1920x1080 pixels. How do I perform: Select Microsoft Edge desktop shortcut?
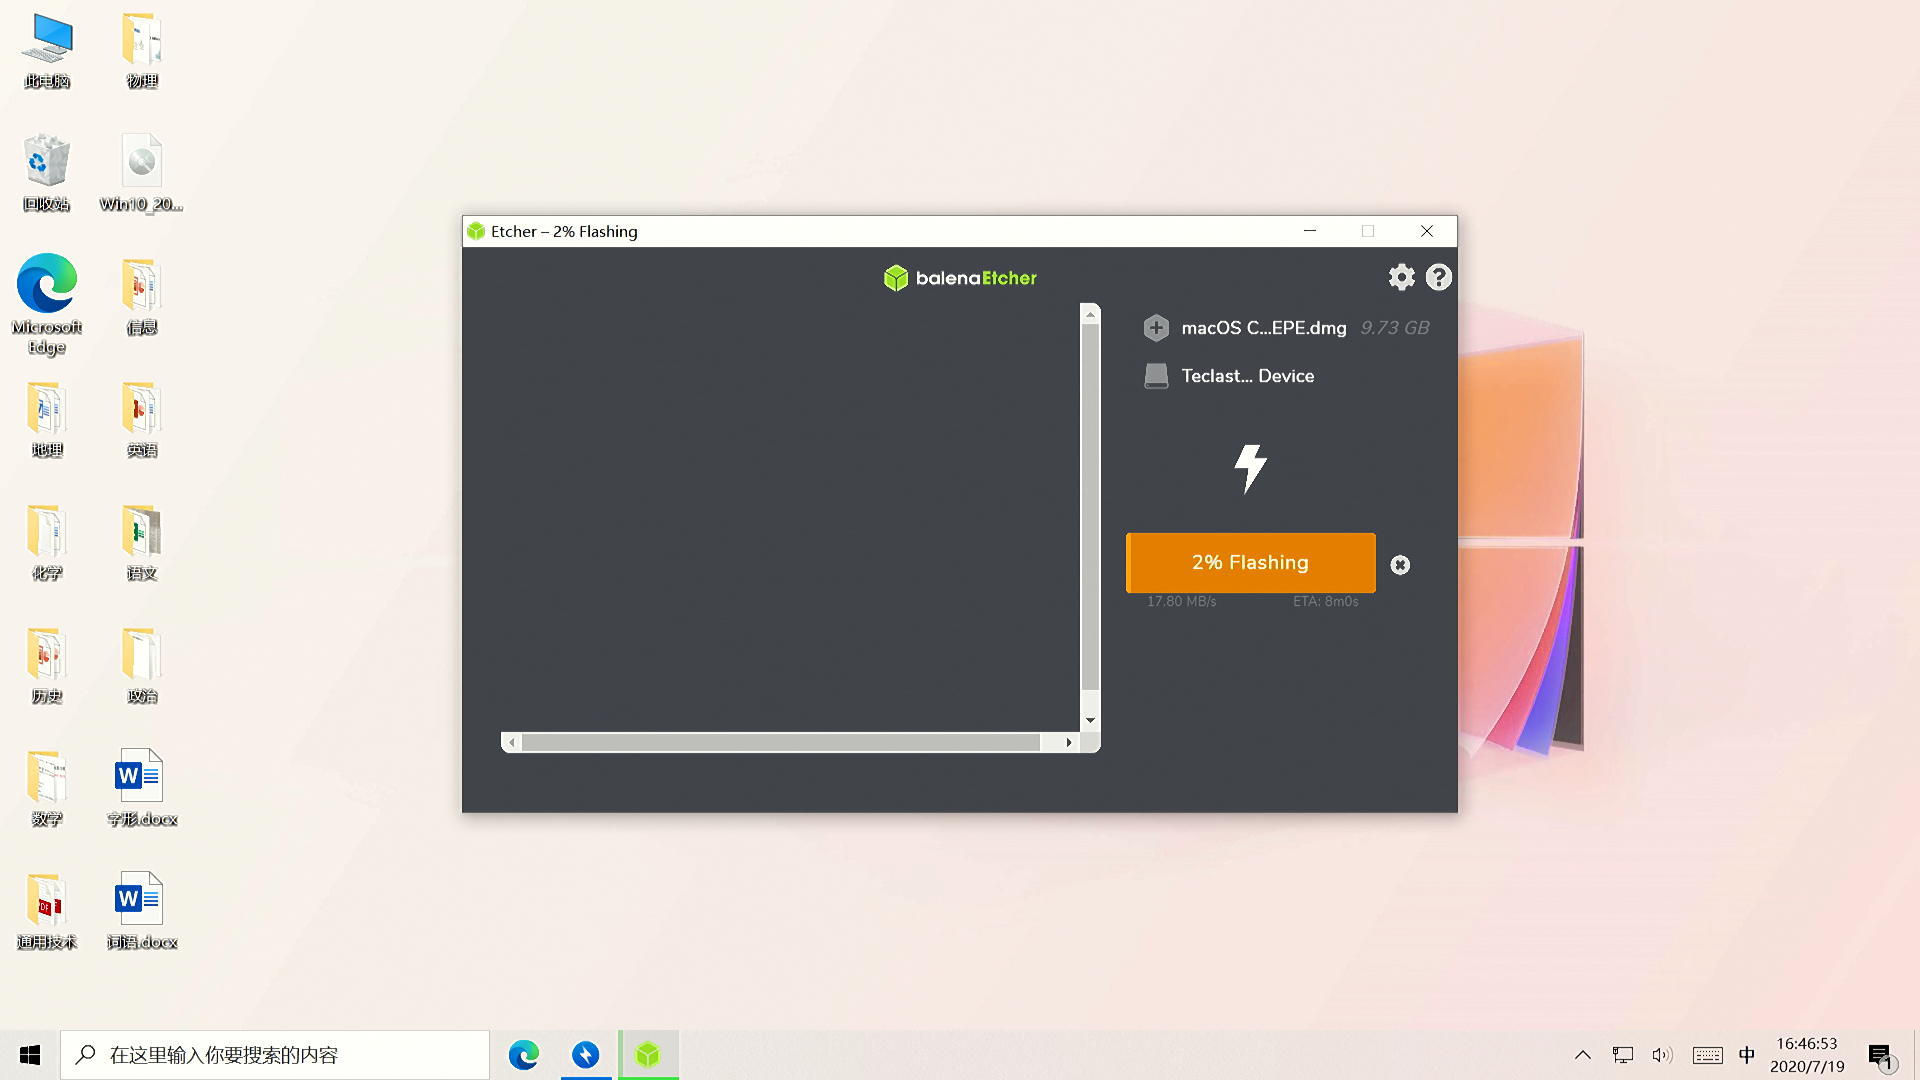47,305
